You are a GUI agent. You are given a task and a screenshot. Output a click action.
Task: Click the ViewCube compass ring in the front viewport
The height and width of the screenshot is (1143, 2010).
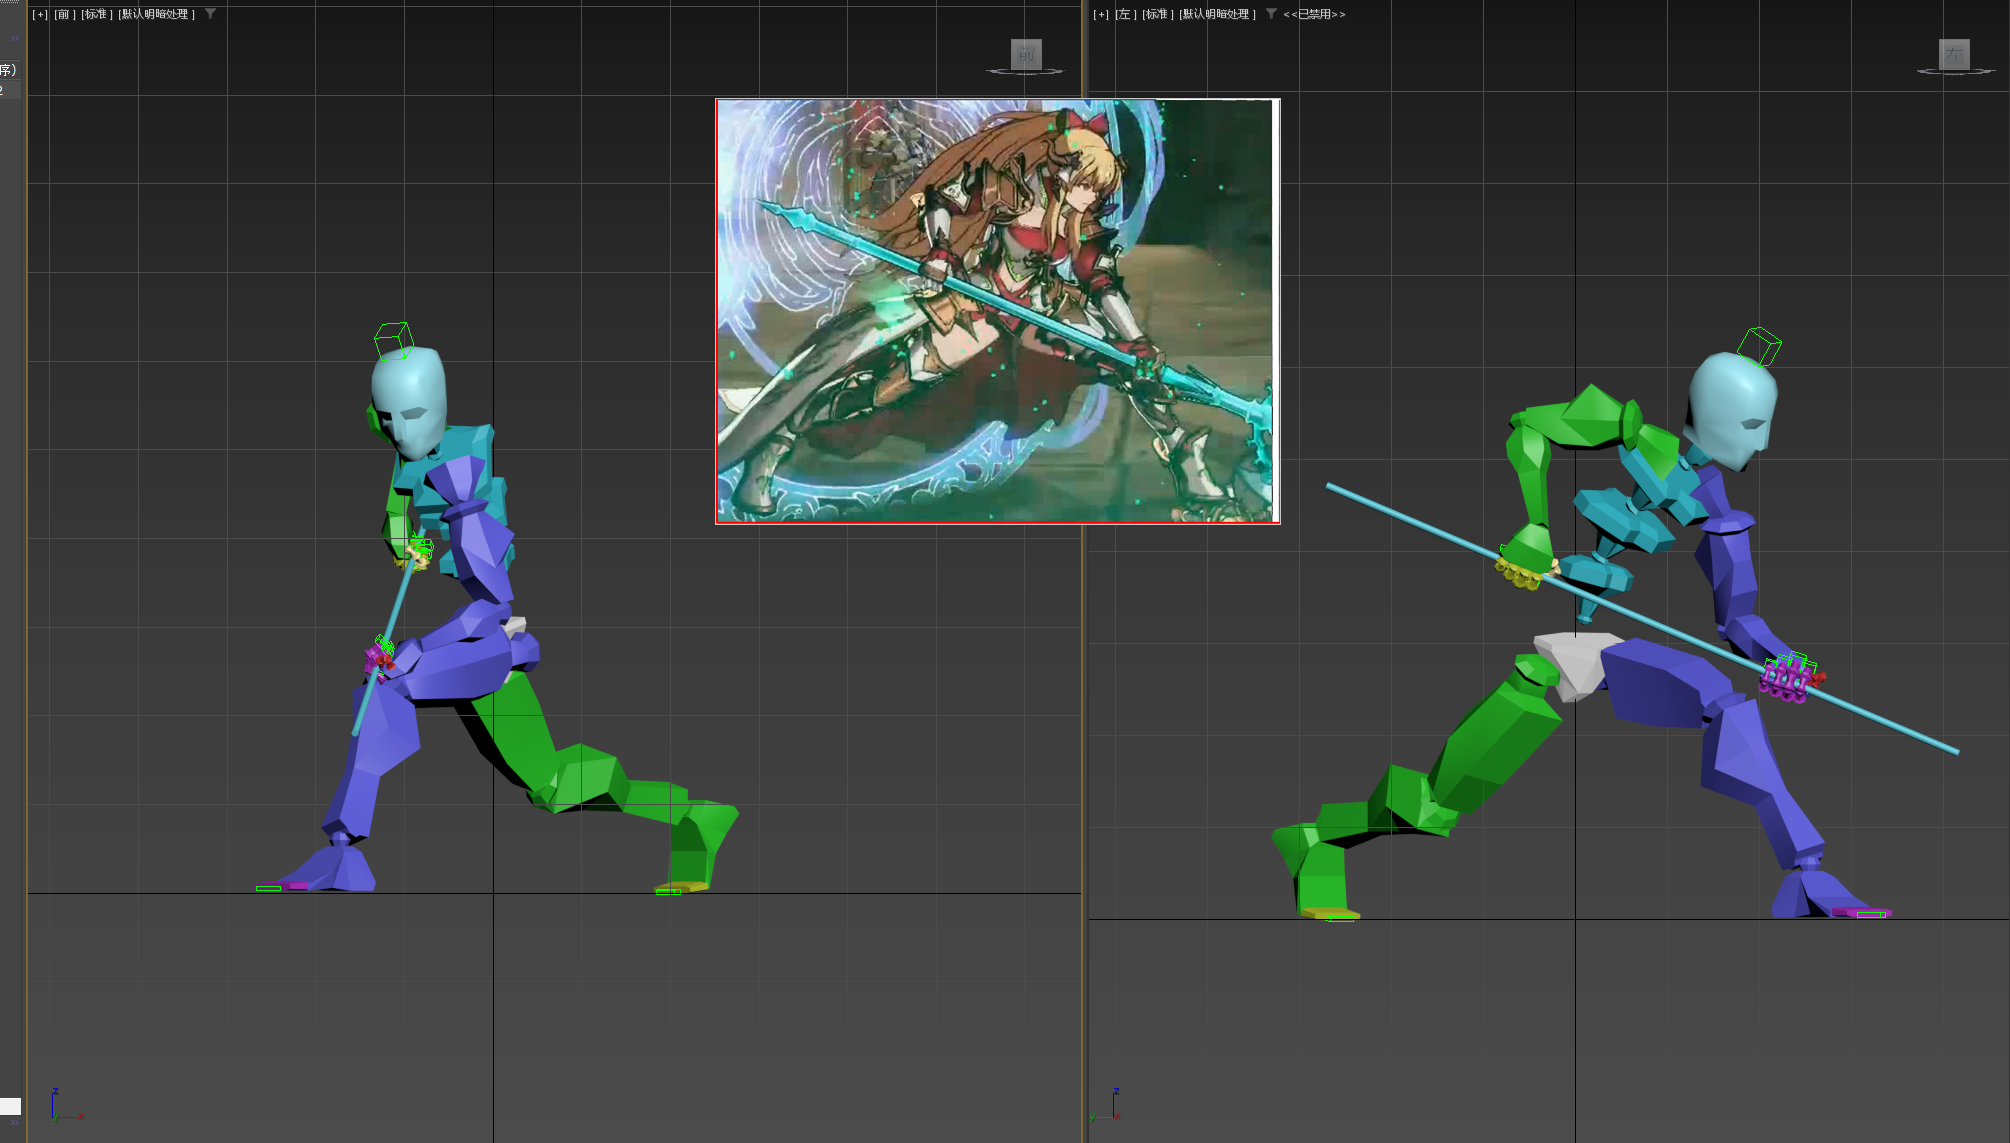tap(1027, 72)
